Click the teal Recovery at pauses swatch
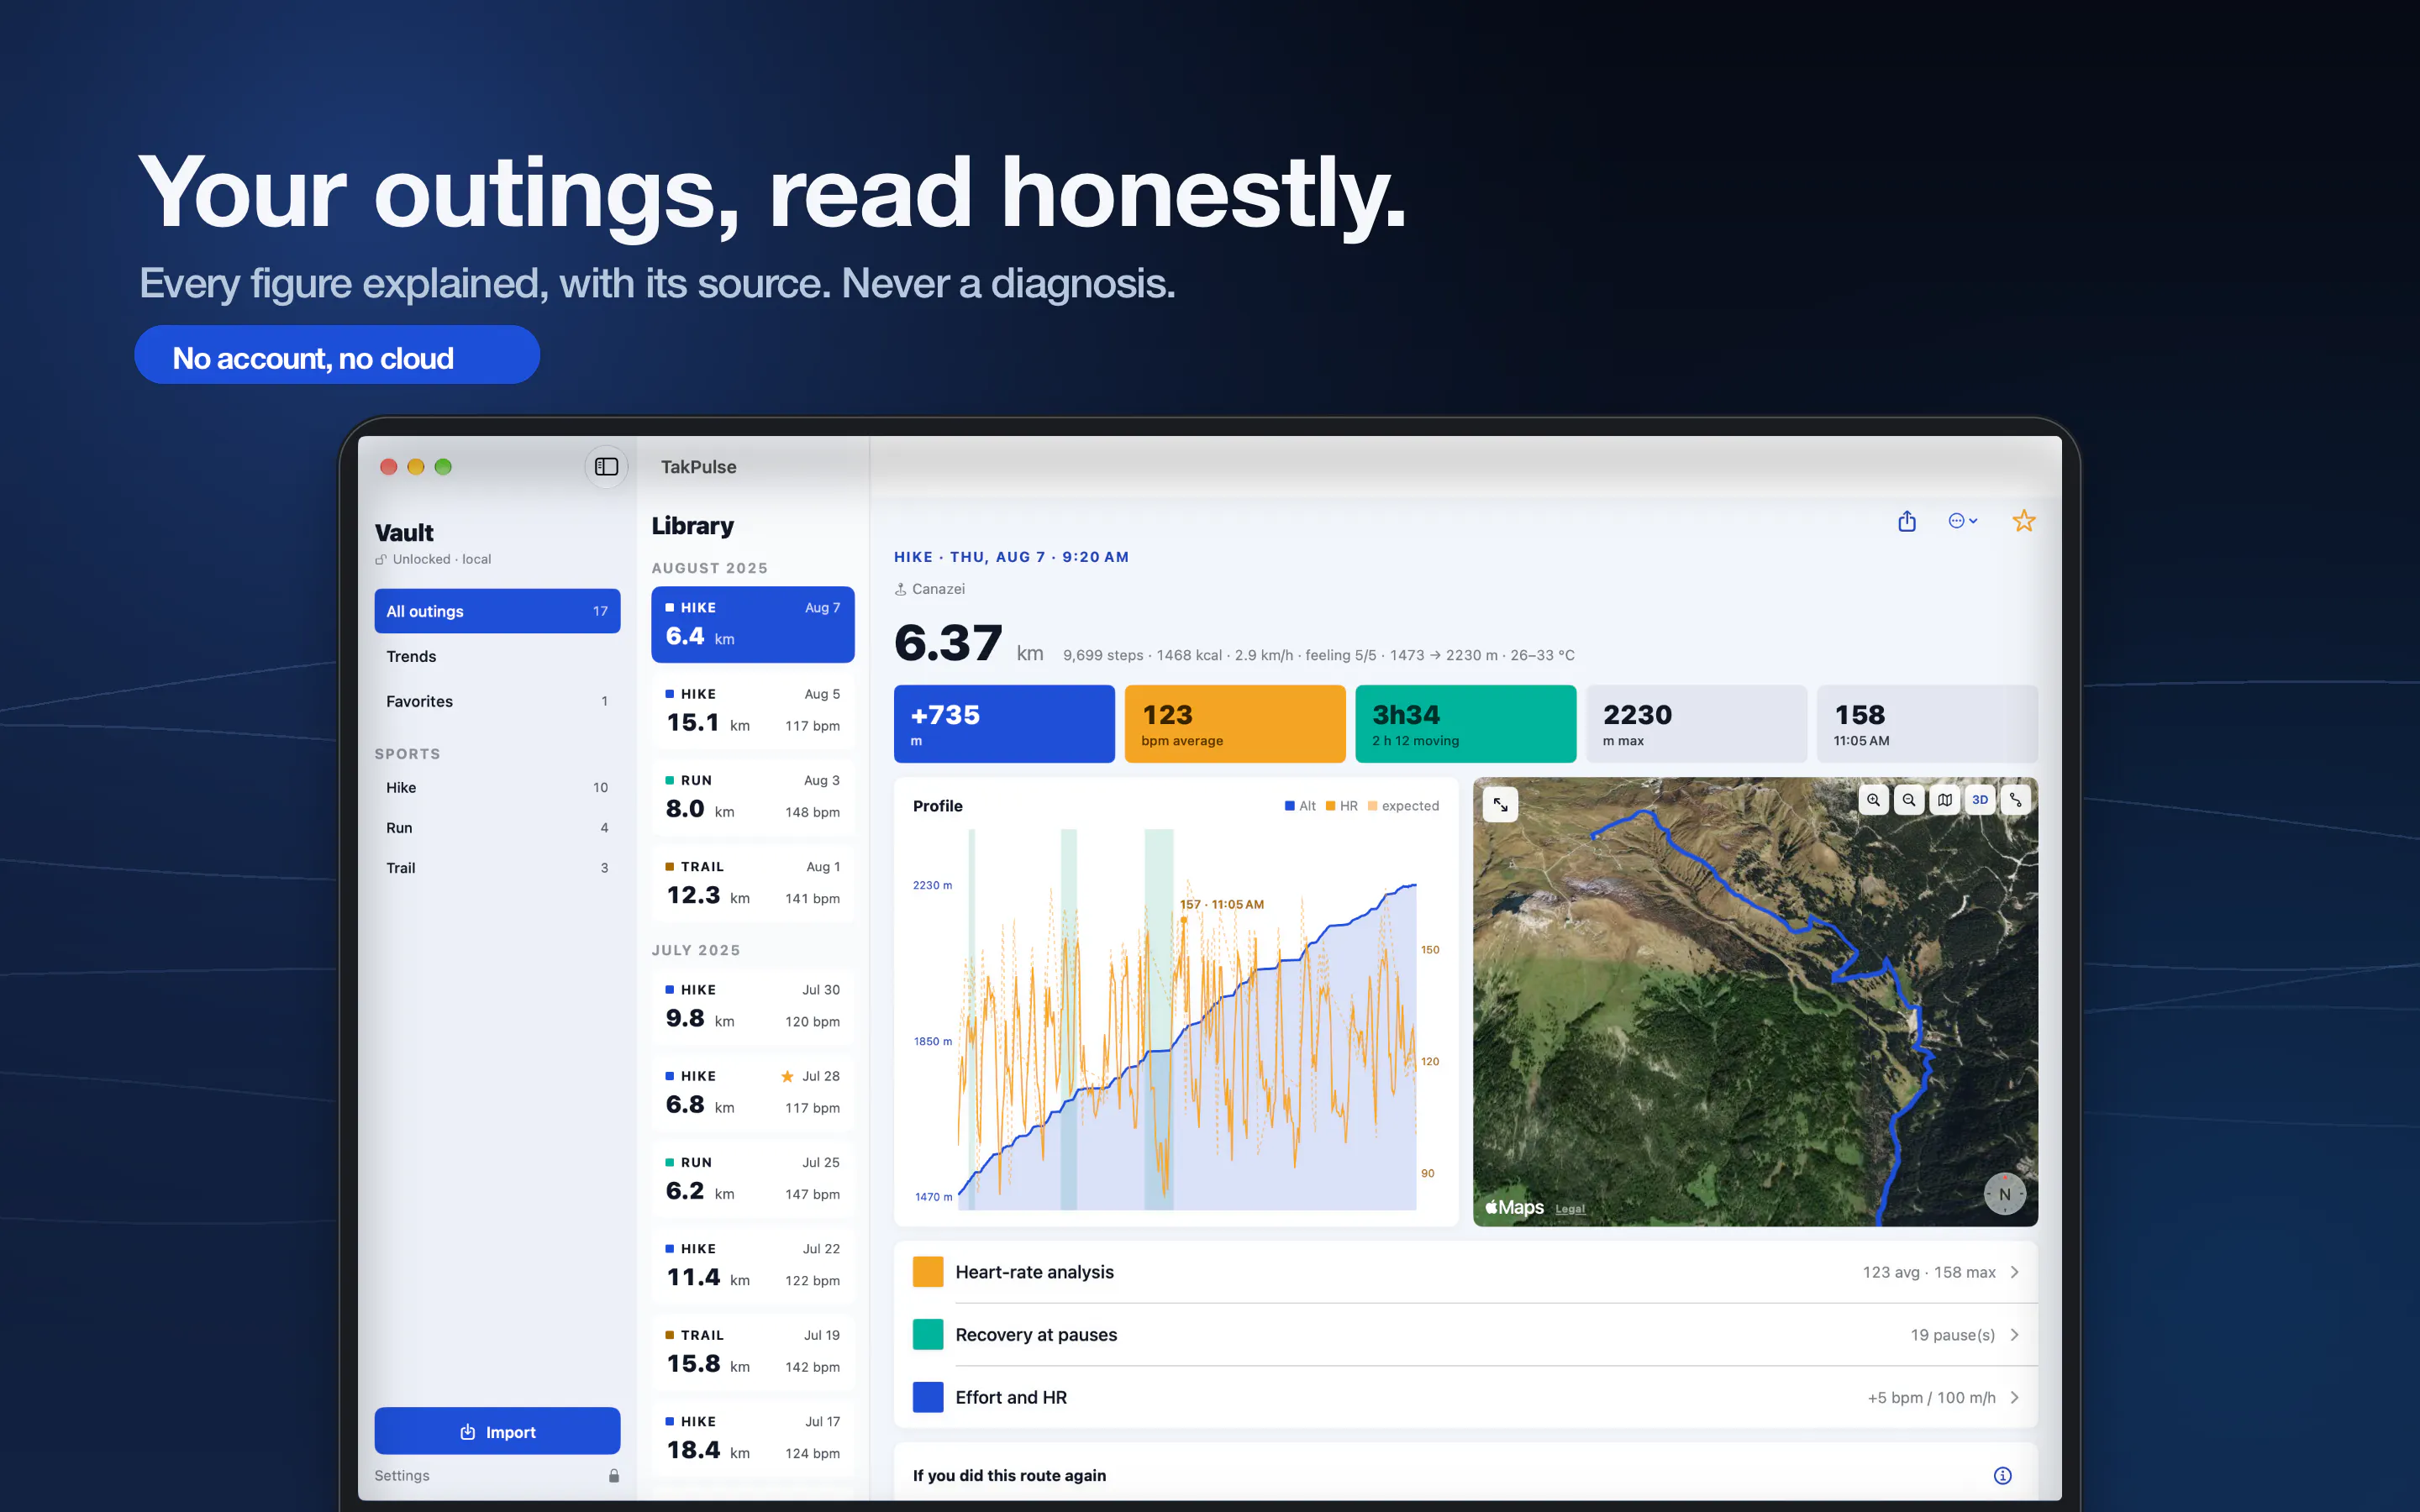Screen dimensions: 2420x1512 928,1335
